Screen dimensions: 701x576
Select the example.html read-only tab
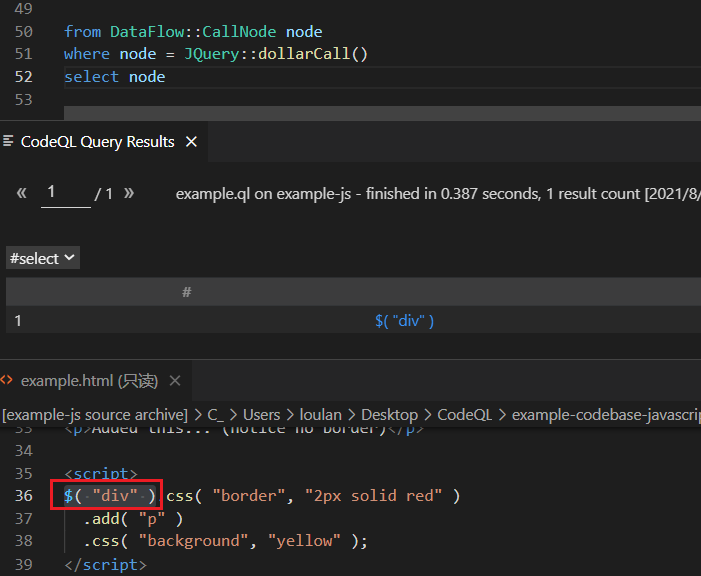click(x=96, y=381)
